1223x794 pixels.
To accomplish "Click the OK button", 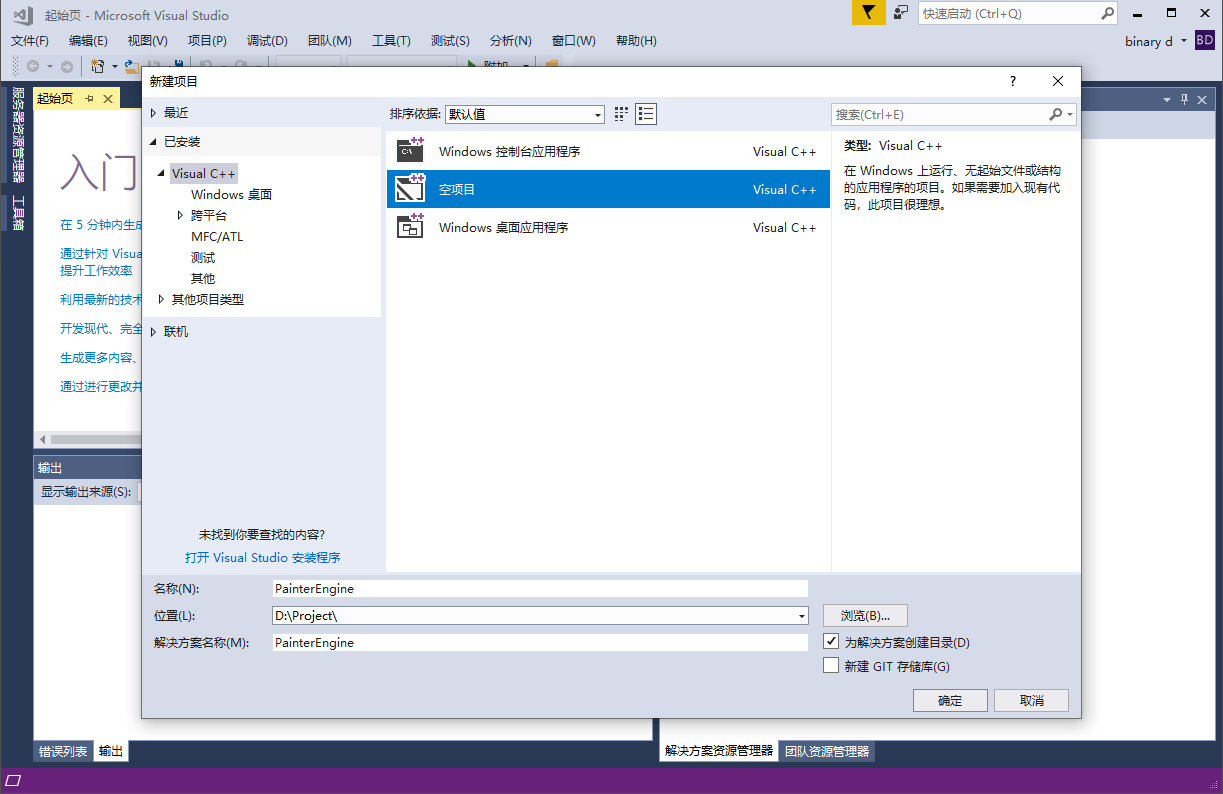I will (x=950, y=700).
